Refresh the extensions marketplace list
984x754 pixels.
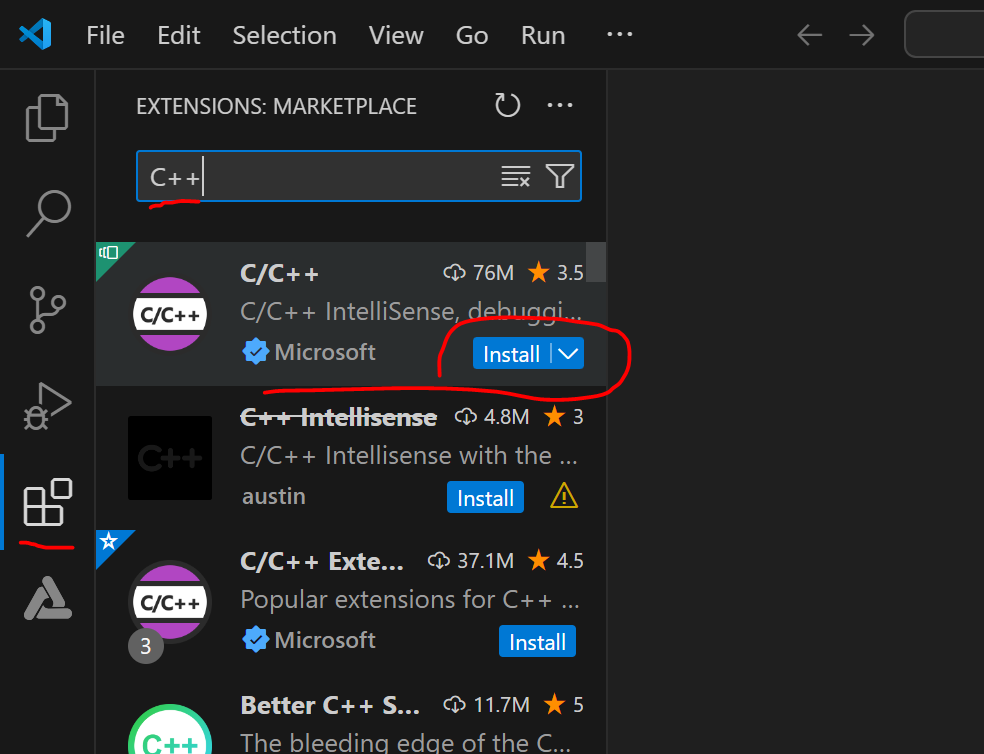507,105
